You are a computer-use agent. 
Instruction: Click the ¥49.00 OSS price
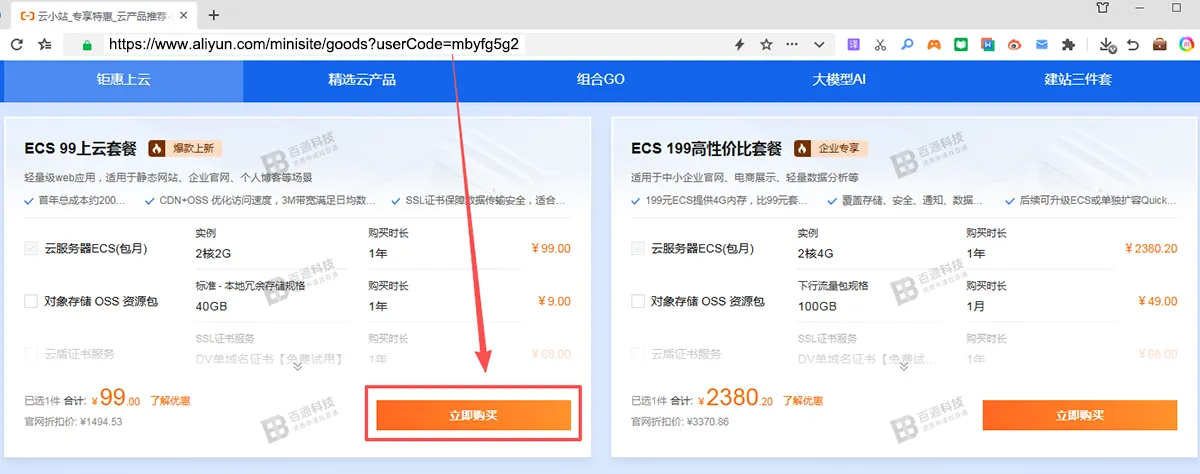(x=1158, y=301)
